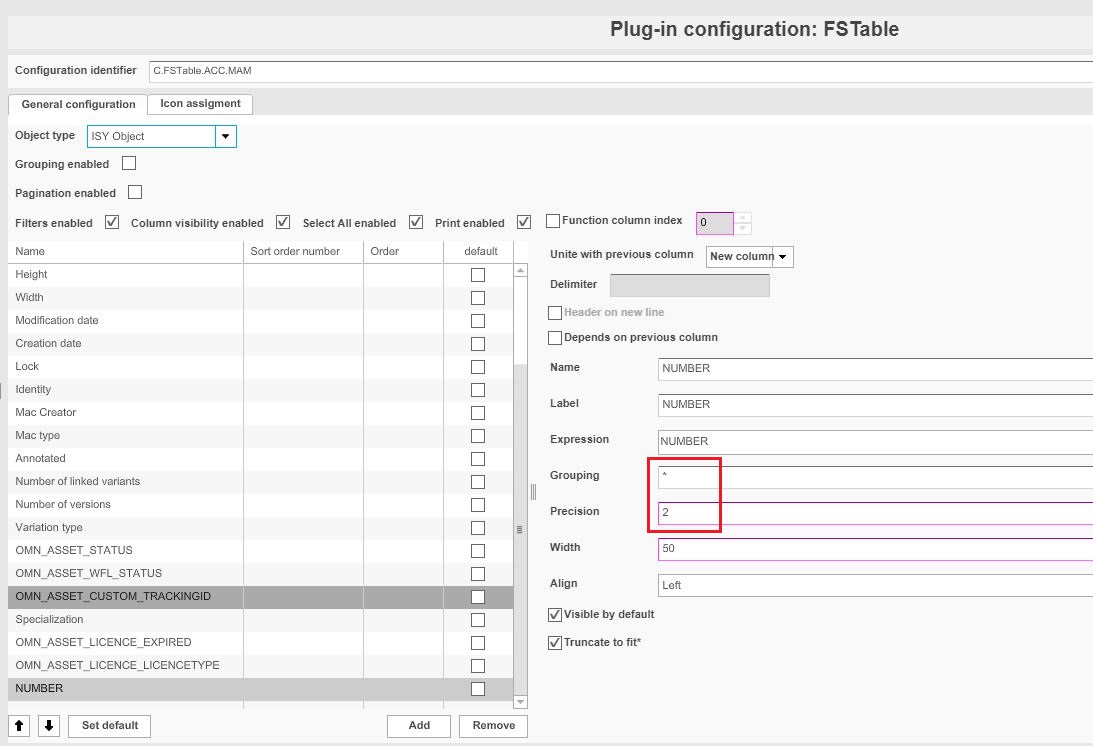Image resolution: width=1093 pixels, height=746 pixels.
Task: Switch to the Icon assigment tab
Action: 200,104
